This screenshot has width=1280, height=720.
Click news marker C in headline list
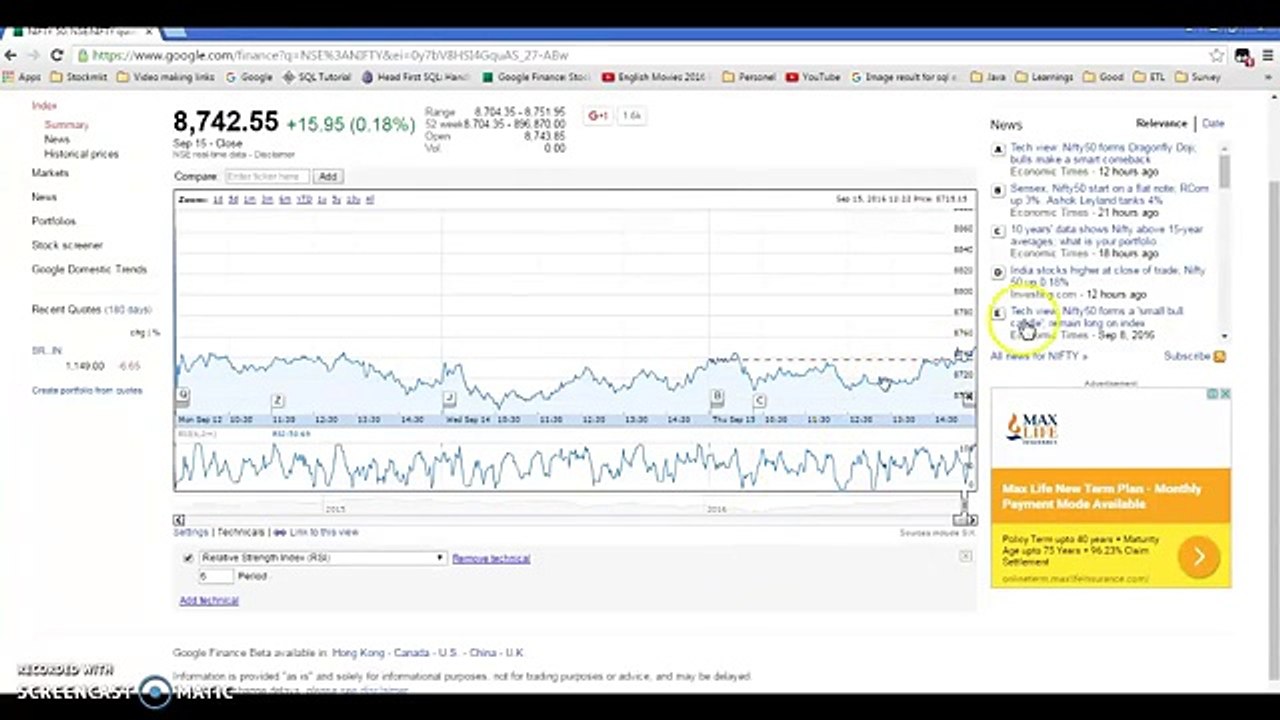coord(998,232)
